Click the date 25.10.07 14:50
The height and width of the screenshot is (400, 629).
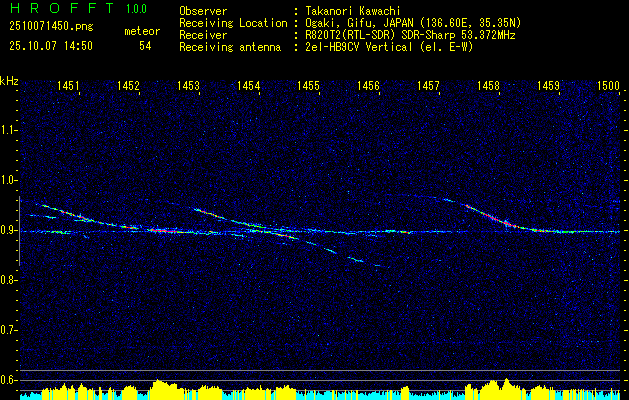pos(51,46)
